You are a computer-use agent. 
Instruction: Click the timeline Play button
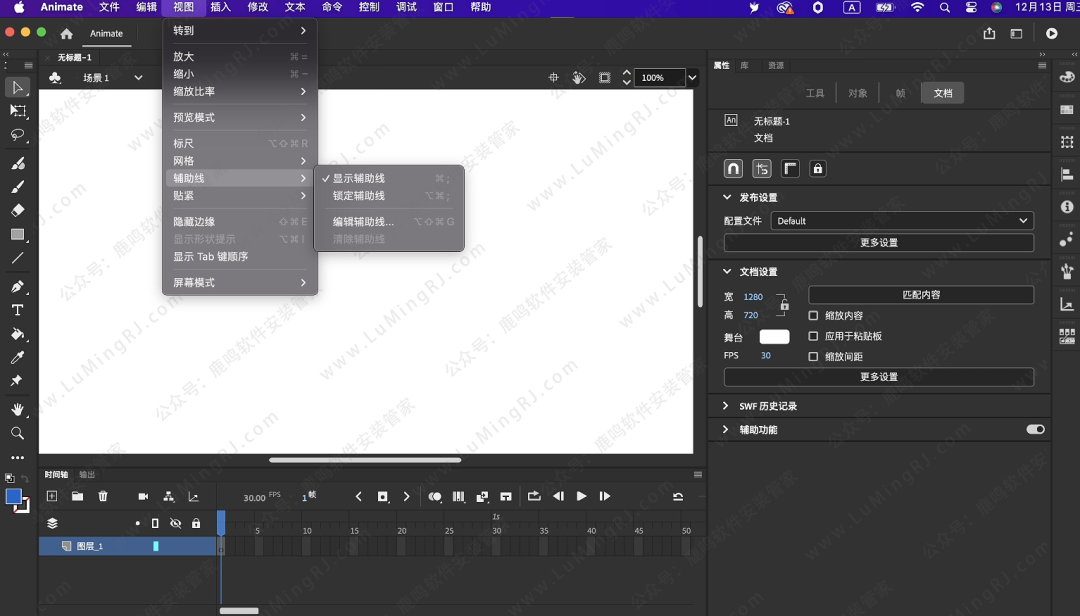coord(581,496)
